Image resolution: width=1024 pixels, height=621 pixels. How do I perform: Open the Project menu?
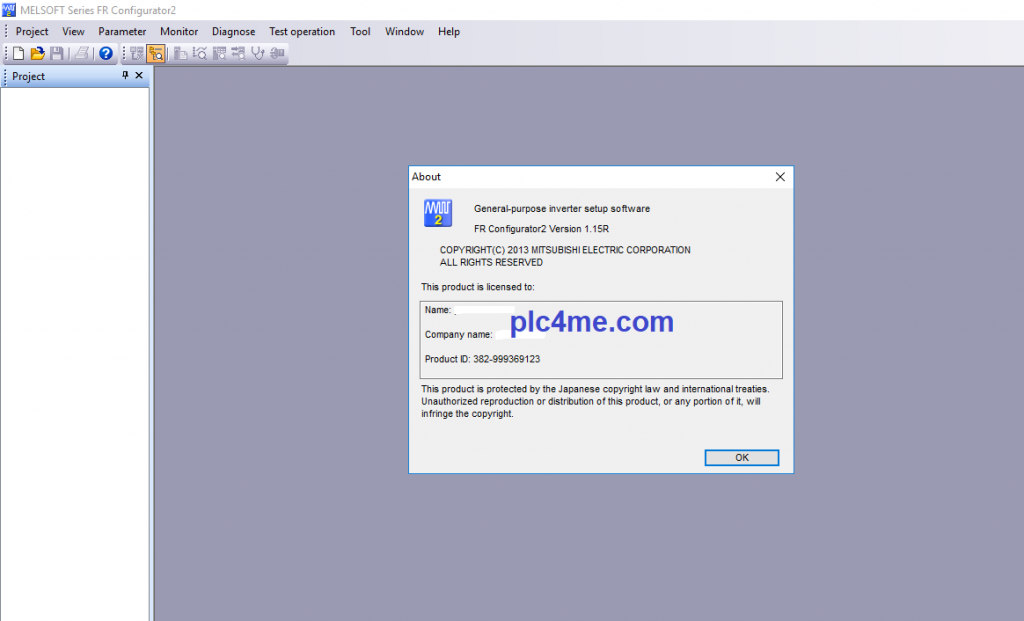click(x=32, y=31)
